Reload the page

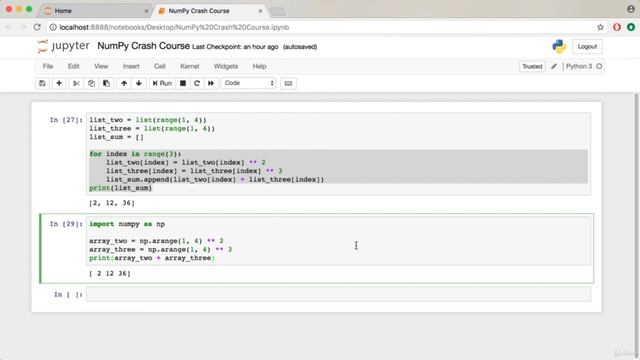37,27
